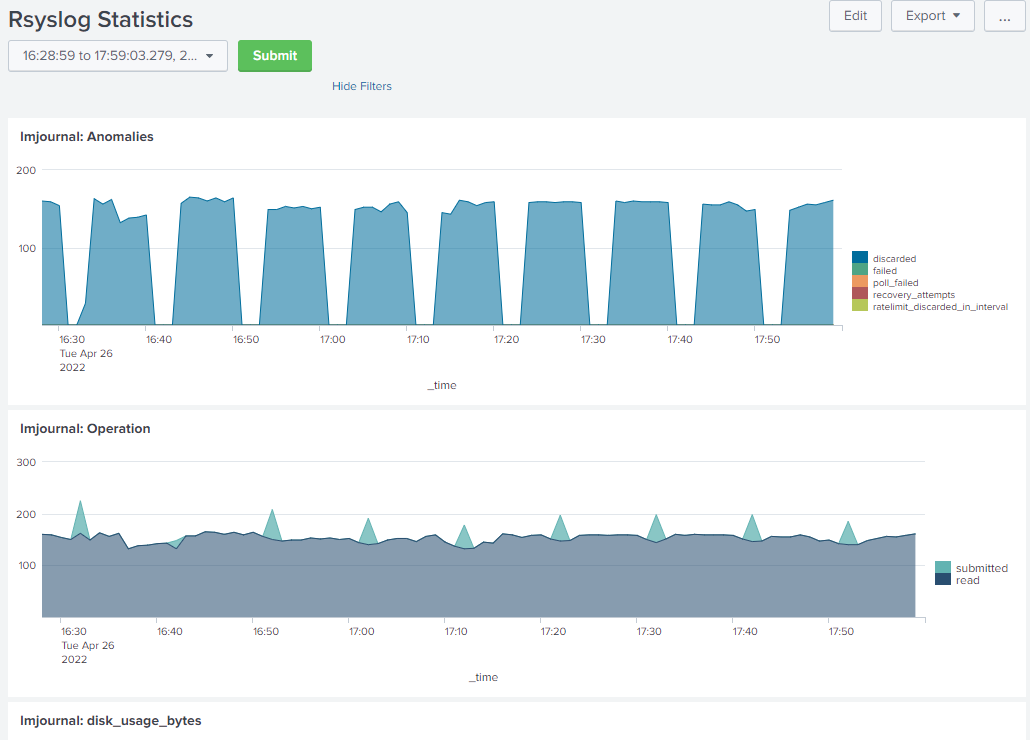This screenshot has height=740, width=1030.
Task: Click the green Submit button
Action: point(275,56)
